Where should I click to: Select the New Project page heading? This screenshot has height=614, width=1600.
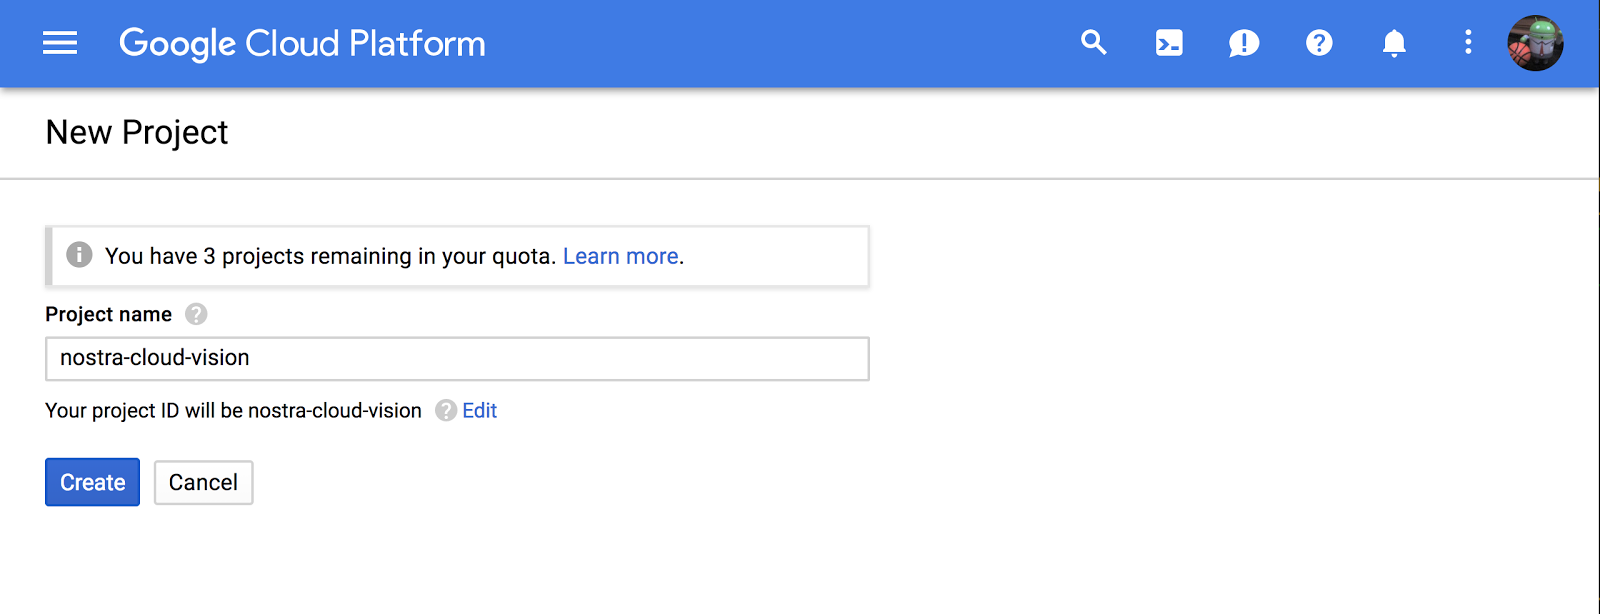point(136,132)
